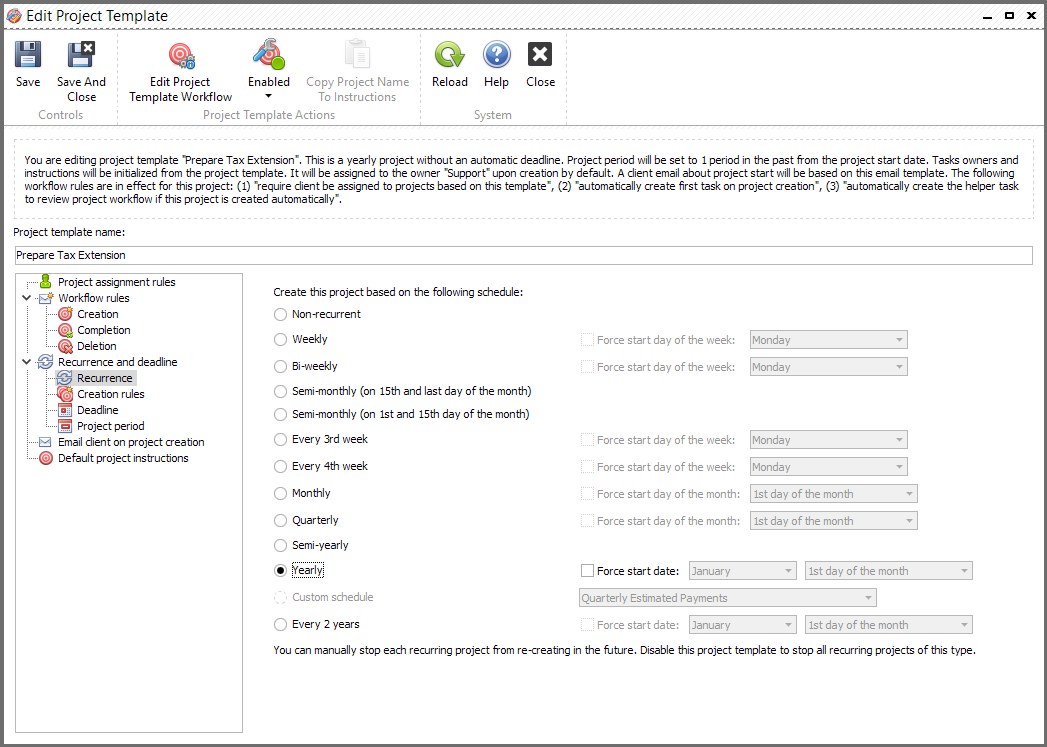Open Edit Project Template Workflow
1047x747 pixels.
pos(180,72)
